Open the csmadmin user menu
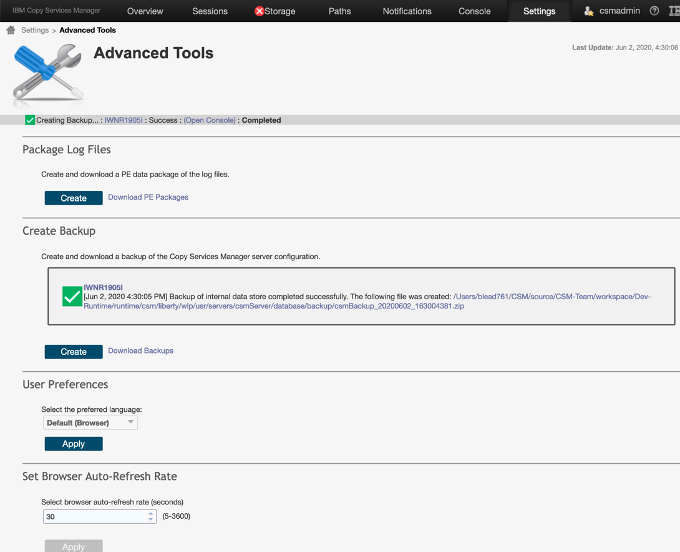The width and height of the screenshot is (680, 552). click(x=619, y=11)
